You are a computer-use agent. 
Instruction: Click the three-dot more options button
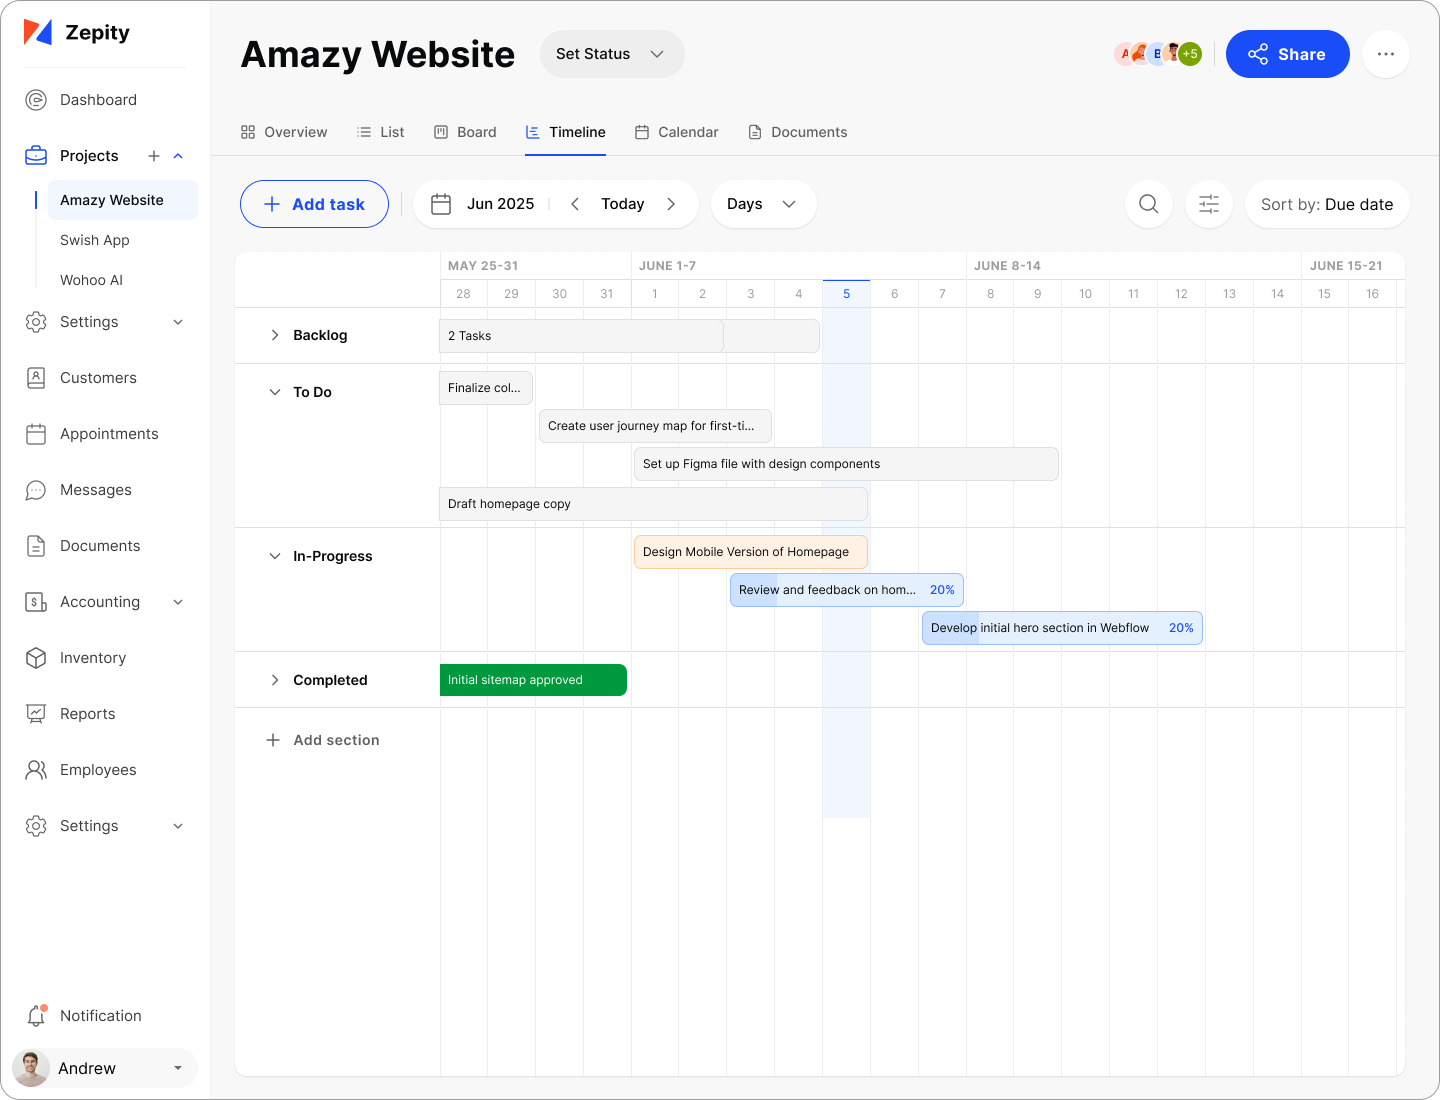[x=1385, y=54]
